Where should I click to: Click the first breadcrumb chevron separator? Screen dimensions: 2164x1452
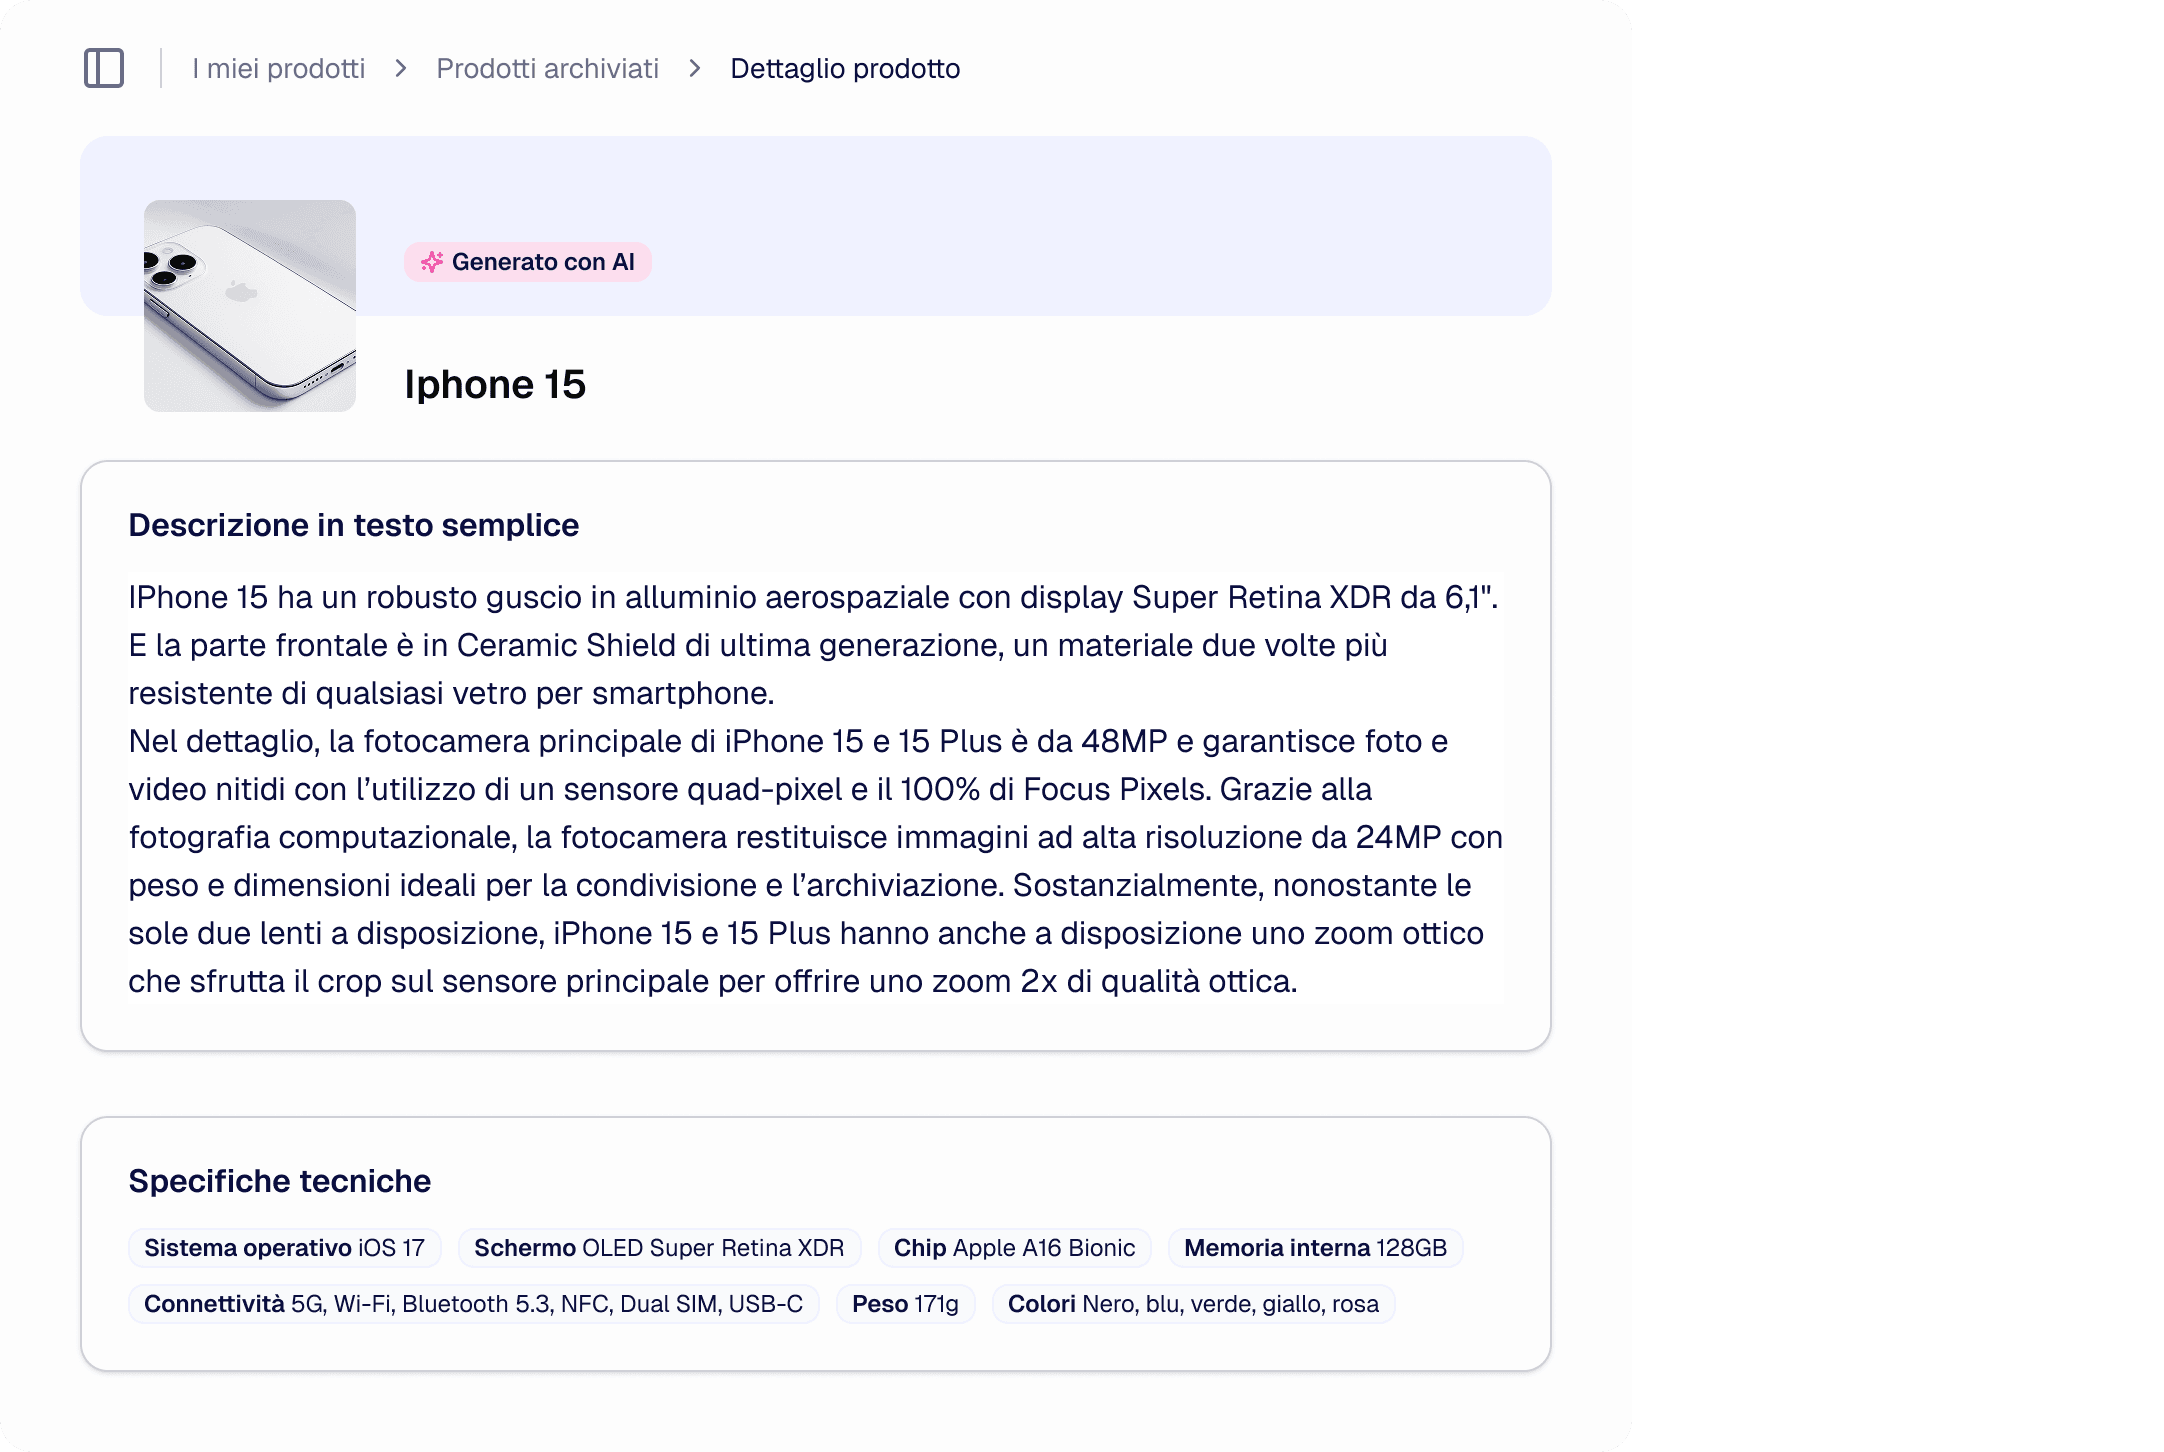401,69
